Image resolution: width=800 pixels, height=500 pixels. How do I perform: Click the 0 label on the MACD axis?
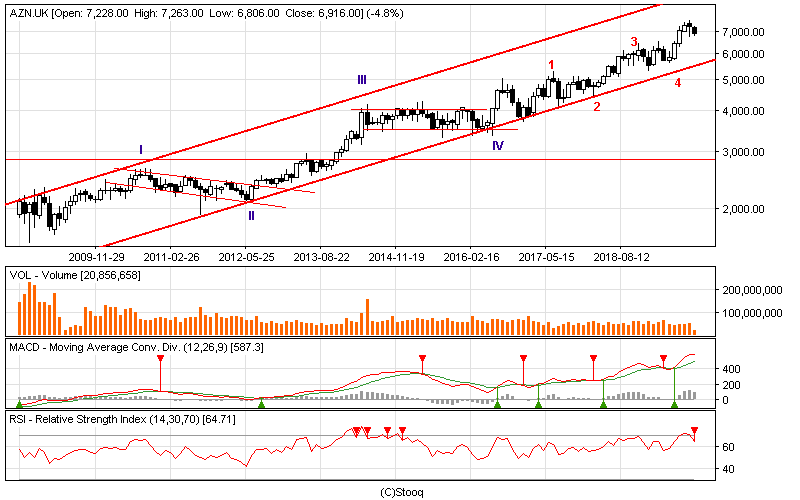[726, 401]
